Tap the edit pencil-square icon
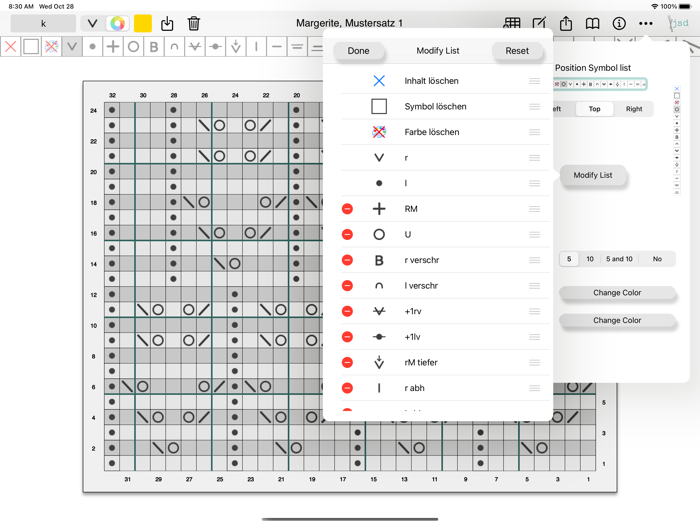The image size is (700, 525). (x=539, y=23)
